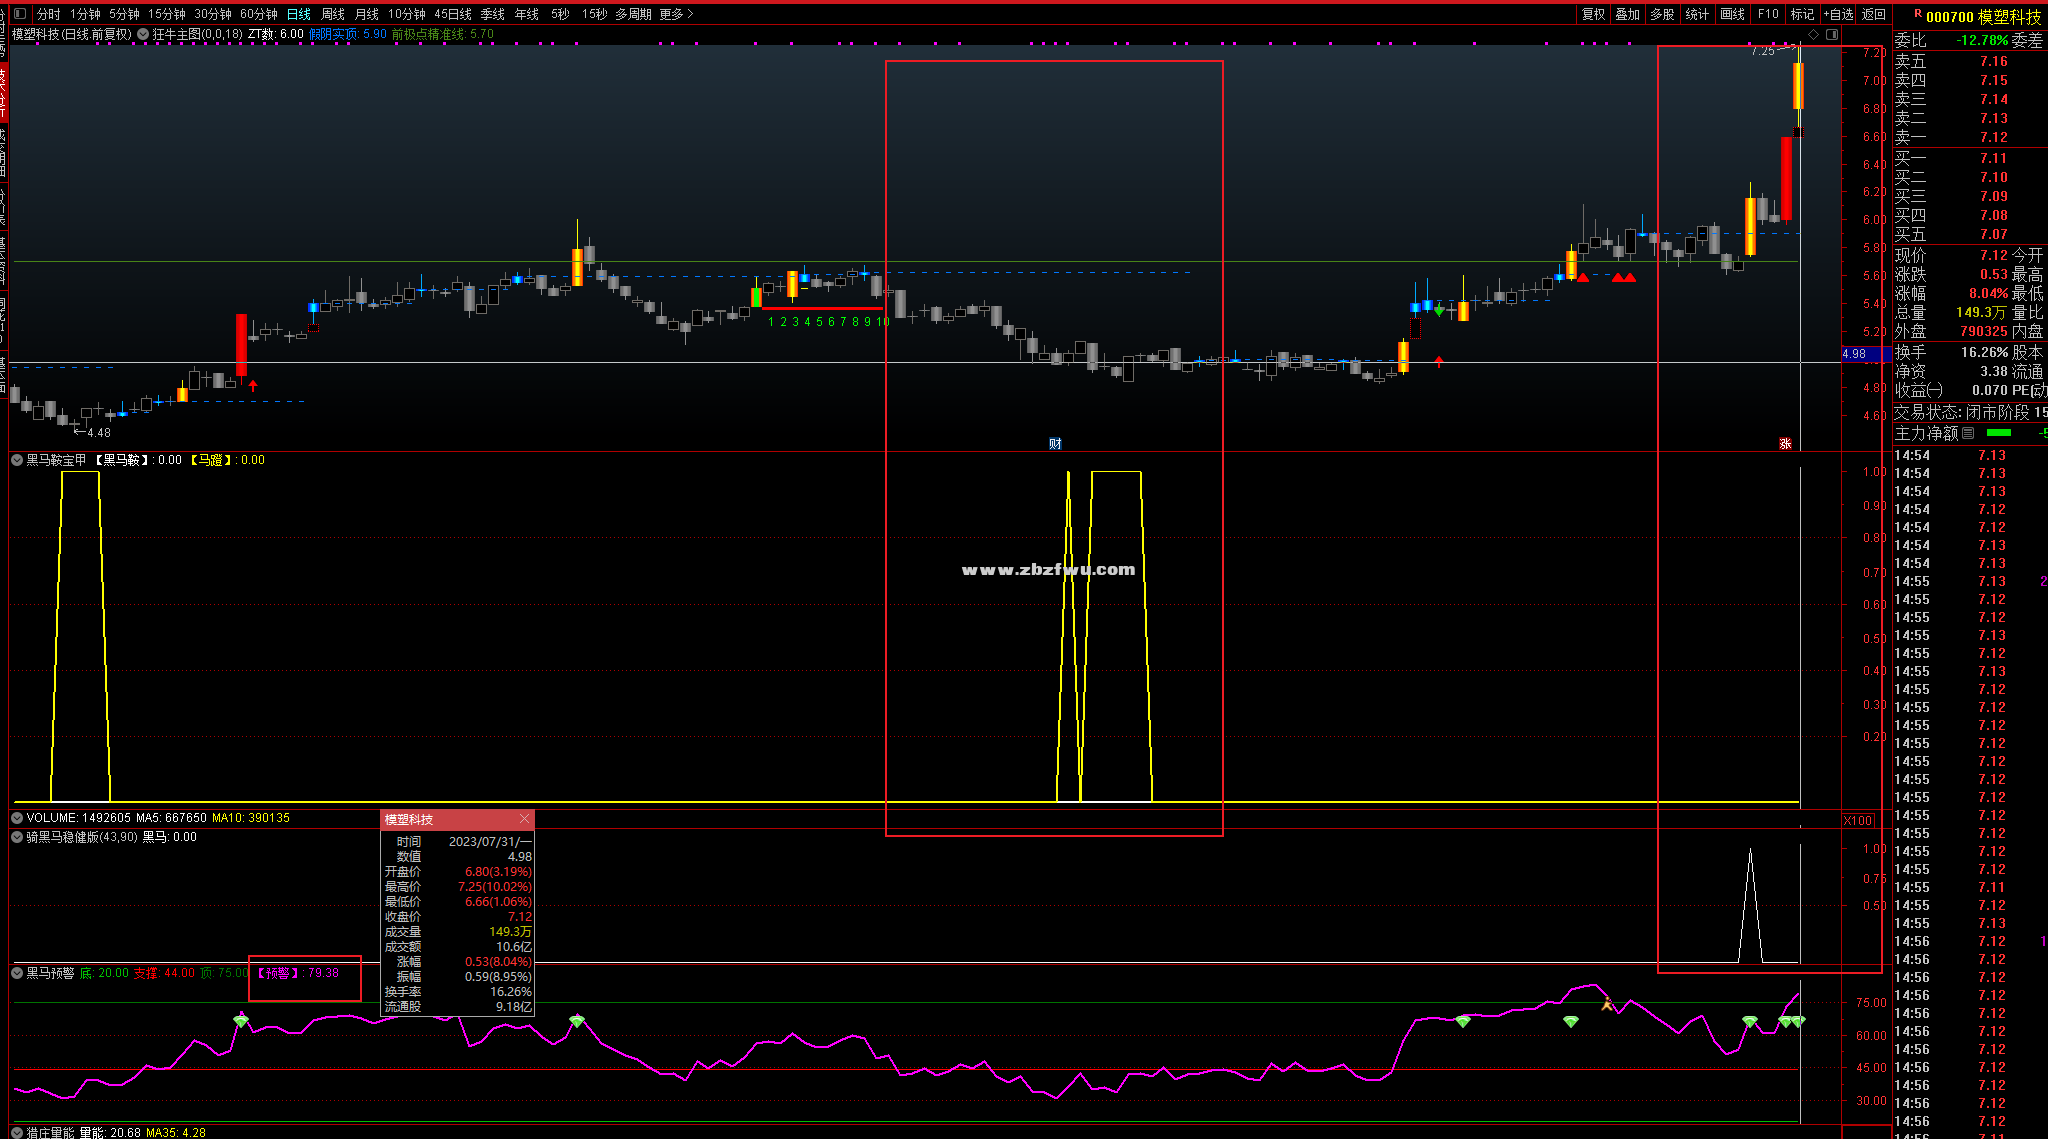
Task: Open the 复权 adjustment menu
Action: pos(1593,14)
